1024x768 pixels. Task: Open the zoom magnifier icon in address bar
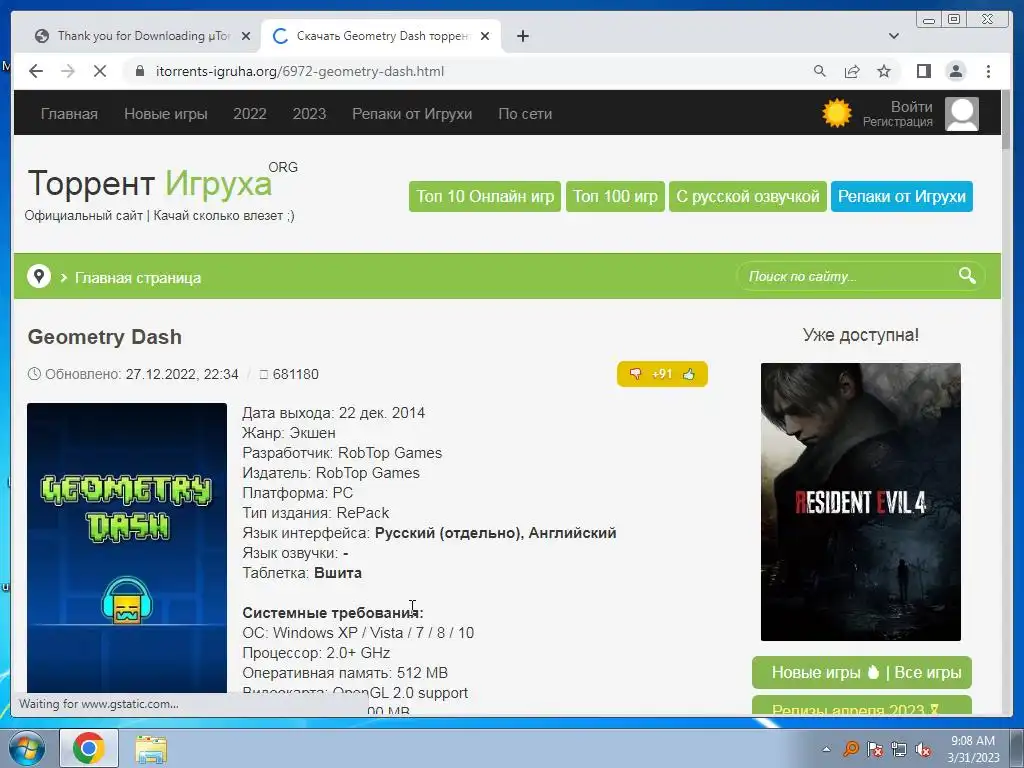[820, 71]
